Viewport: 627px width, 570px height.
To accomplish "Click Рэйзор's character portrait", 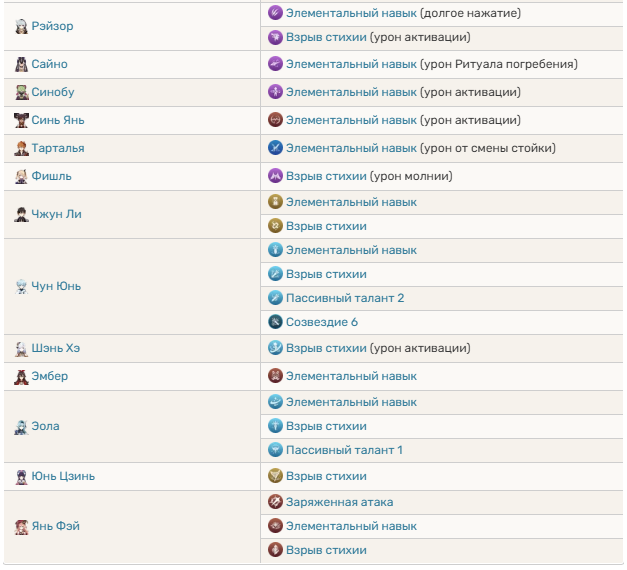I will click(x=21, y=26).
